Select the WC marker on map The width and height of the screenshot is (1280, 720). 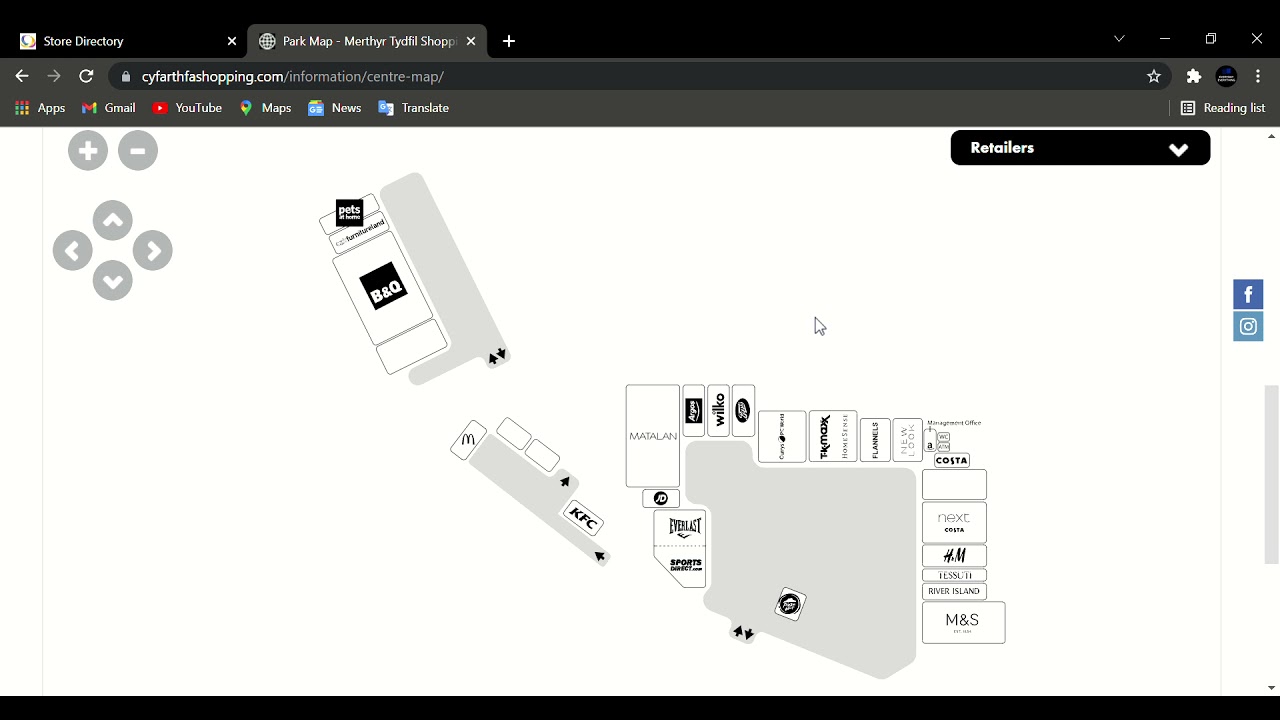pos(944,437)
